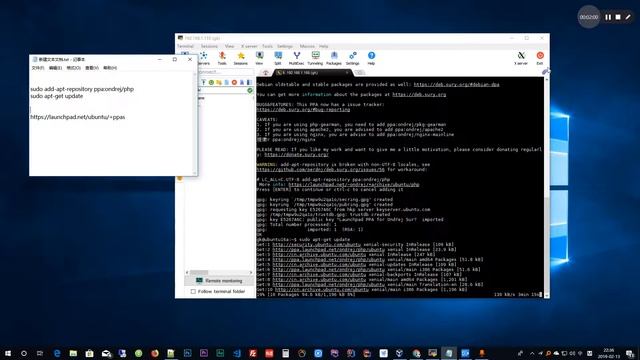The image size is (640, 360).
Task: Click the launchpad.net ondrej archive link in terminal
Action: point(353,184)
